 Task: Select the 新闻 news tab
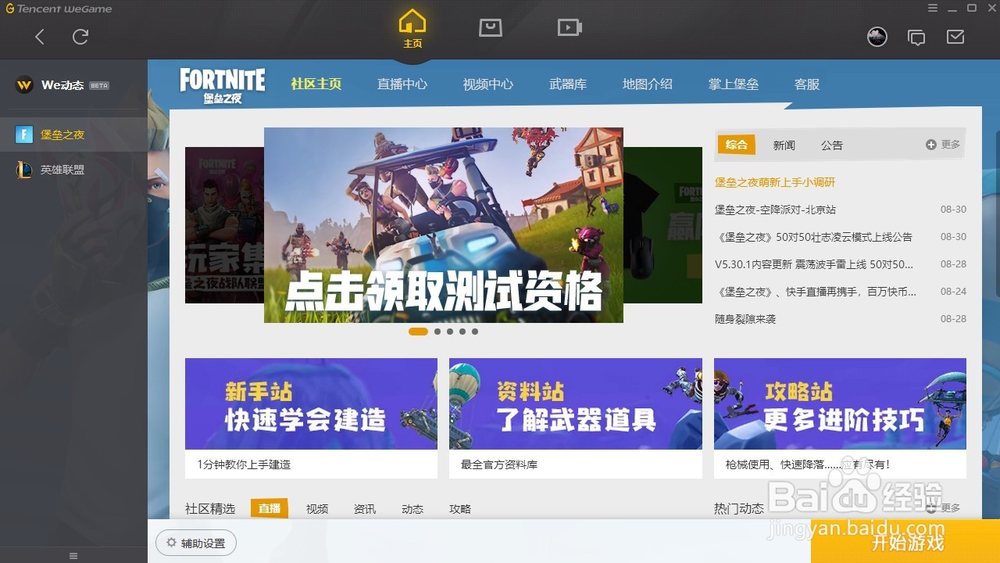click(x=784, y=145)
